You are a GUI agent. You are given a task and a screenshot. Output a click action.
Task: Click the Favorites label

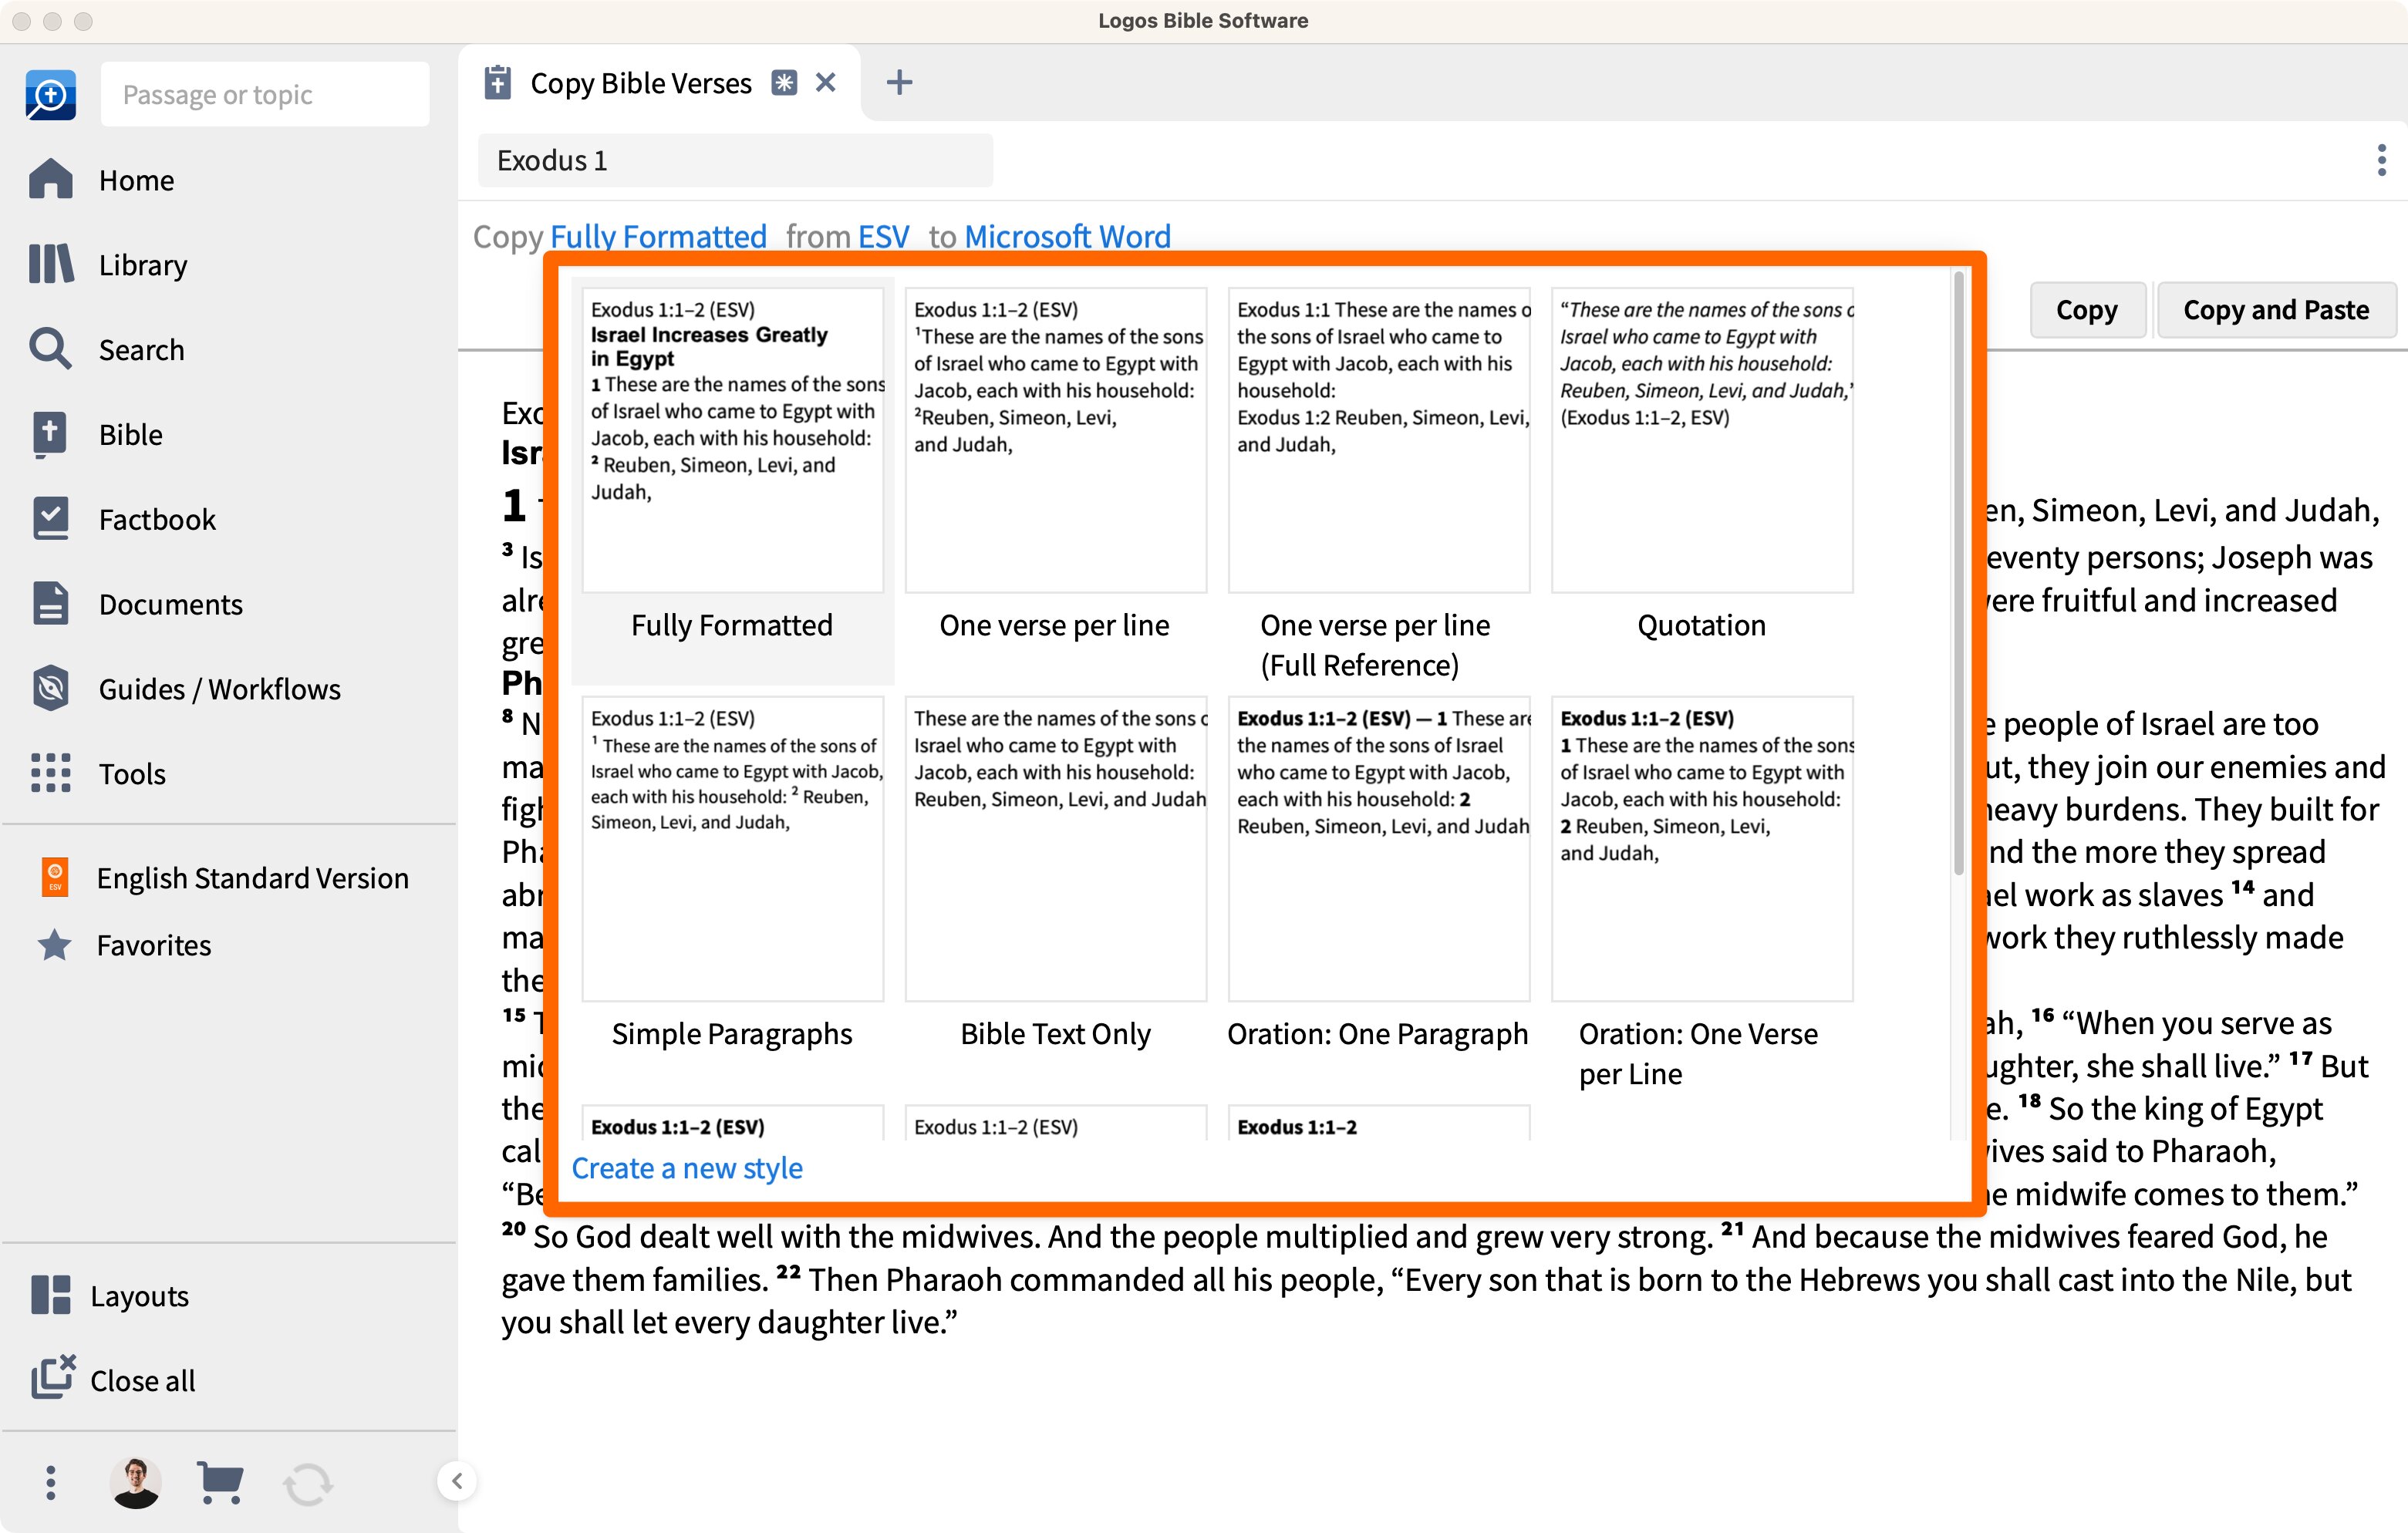tap(154, 945)
